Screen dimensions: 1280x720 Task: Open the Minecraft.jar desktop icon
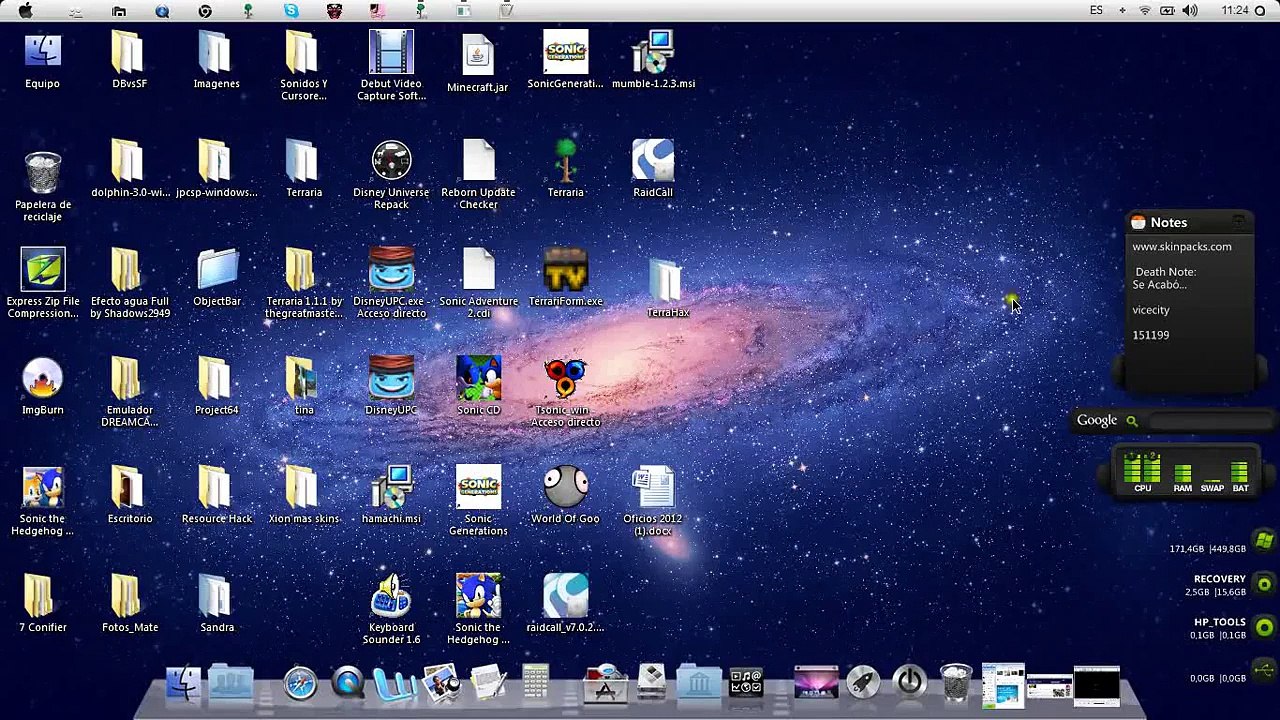(x=478, y=55)
